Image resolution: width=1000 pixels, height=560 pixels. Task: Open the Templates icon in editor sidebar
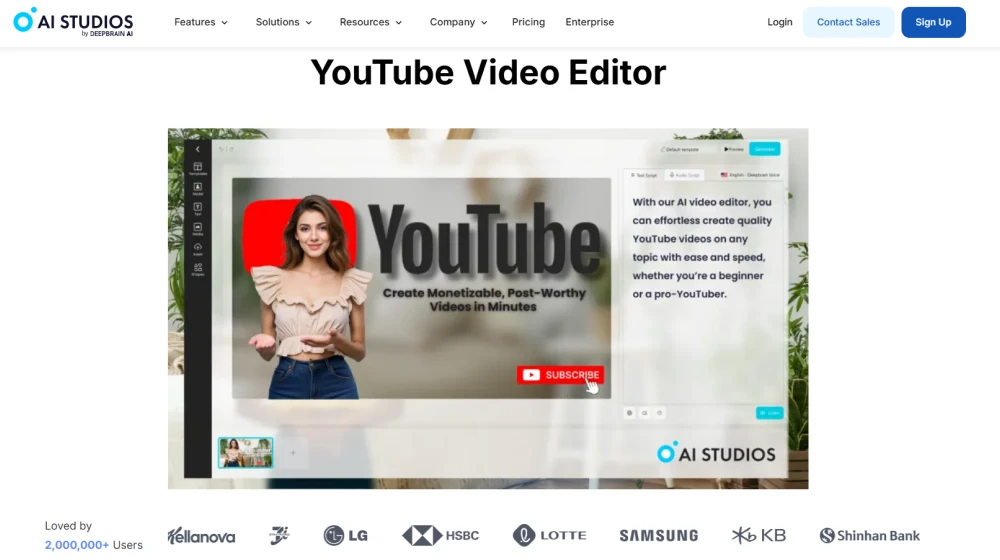coord(198,168)
